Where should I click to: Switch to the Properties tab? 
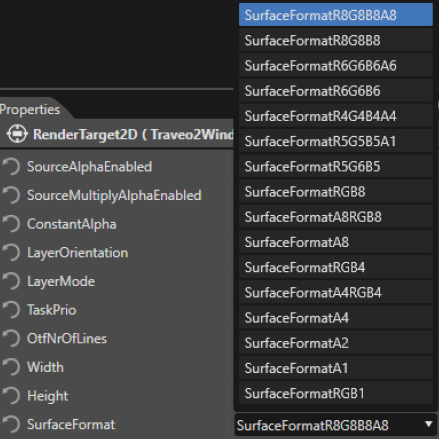tap(30, 109)
